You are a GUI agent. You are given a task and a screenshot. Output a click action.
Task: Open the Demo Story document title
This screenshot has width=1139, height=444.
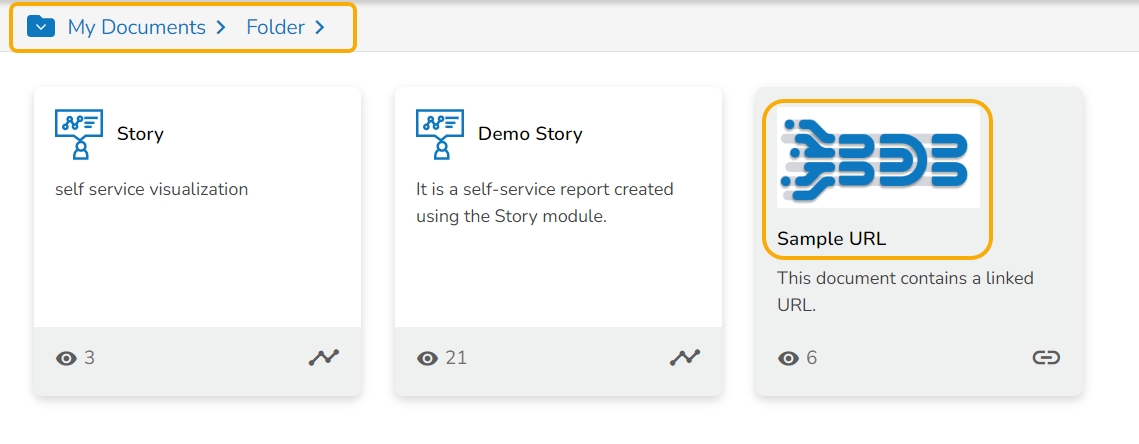point(530,134)
